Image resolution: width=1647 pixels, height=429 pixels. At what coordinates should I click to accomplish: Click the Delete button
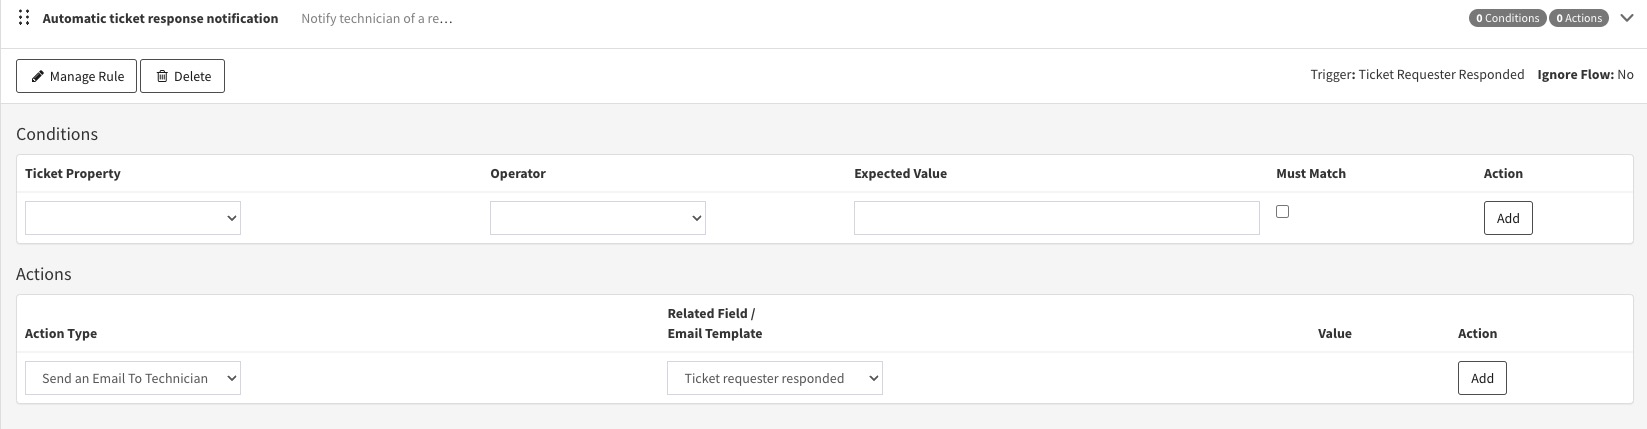point(182,76)
